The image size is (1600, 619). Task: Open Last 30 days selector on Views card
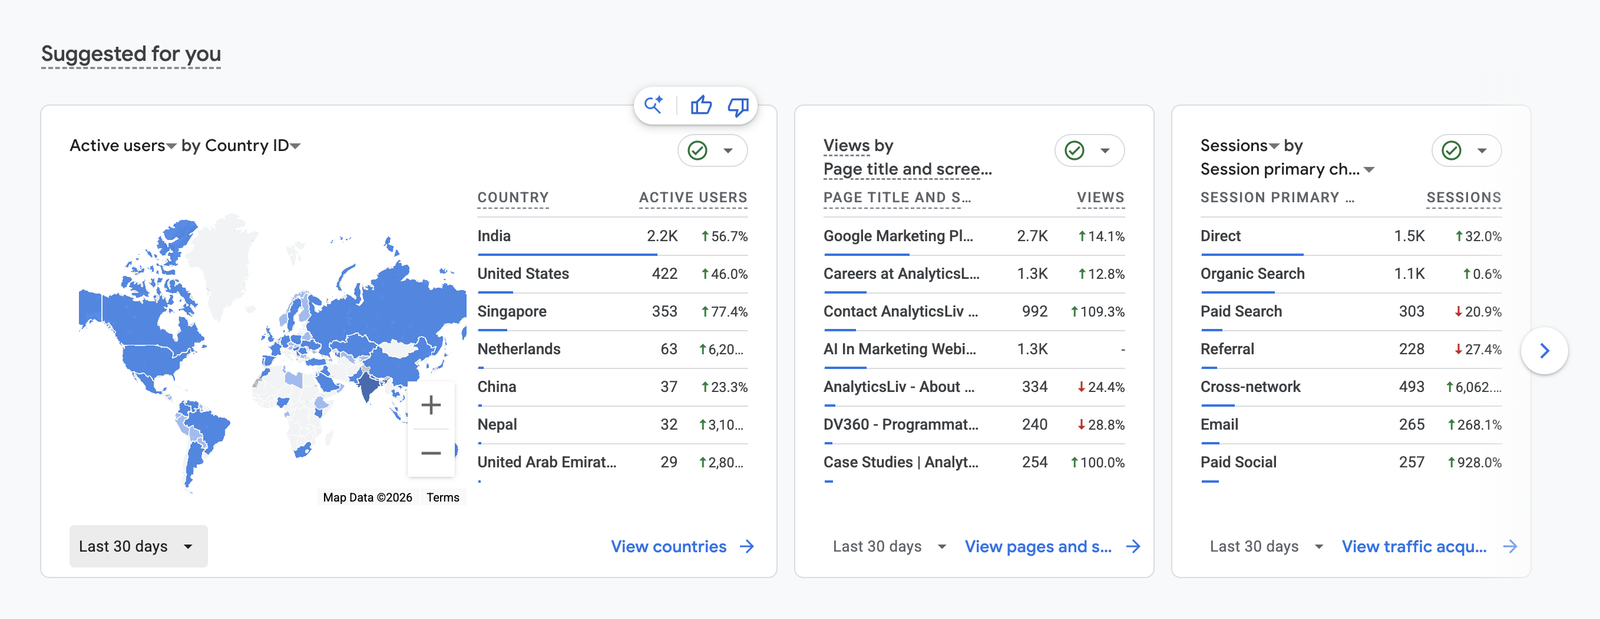tap(889, 546)
